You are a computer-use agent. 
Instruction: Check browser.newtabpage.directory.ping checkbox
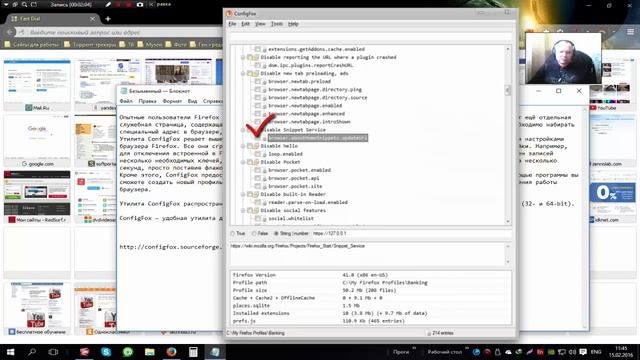click(258, 89)
